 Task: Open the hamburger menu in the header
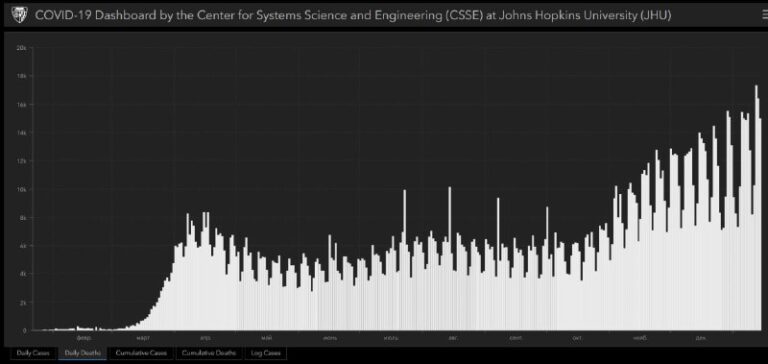pyautogui.click(x=765, y=15)
